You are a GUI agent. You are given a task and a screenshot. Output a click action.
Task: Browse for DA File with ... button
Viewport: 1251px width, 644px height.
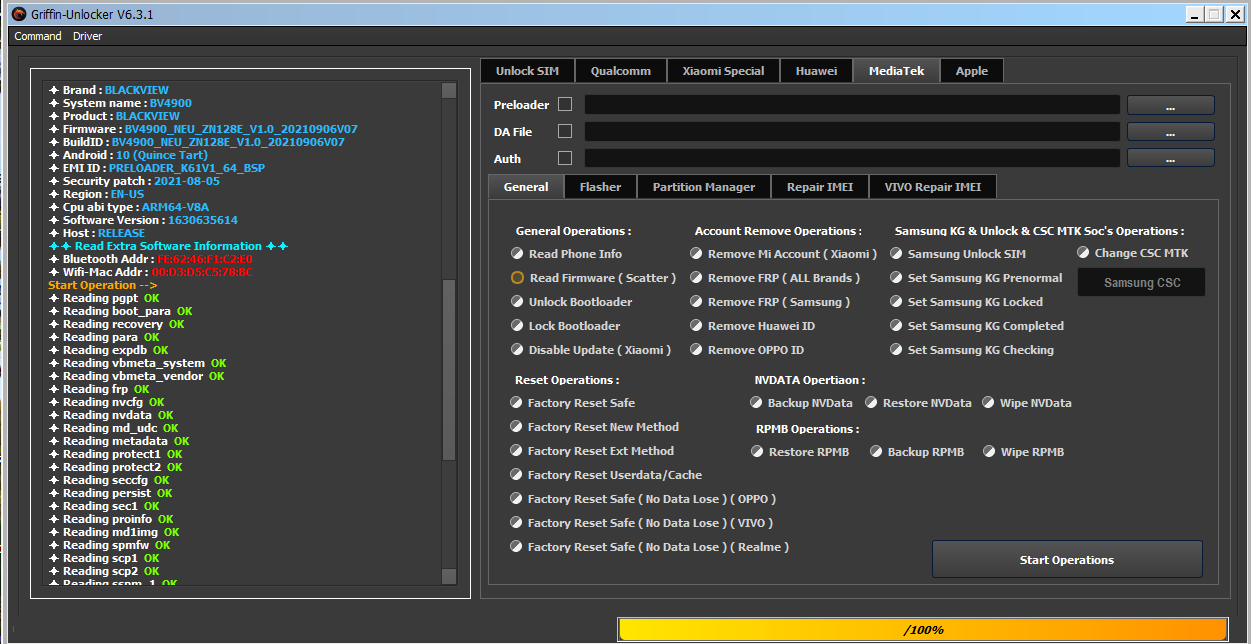pos(1170,132)
